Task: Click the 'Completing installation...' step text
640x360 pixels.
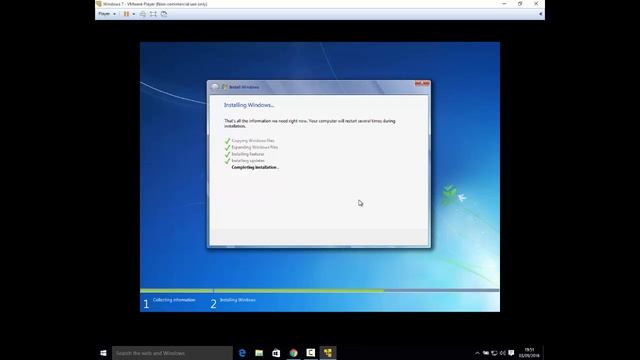Action: pos(255,167)
